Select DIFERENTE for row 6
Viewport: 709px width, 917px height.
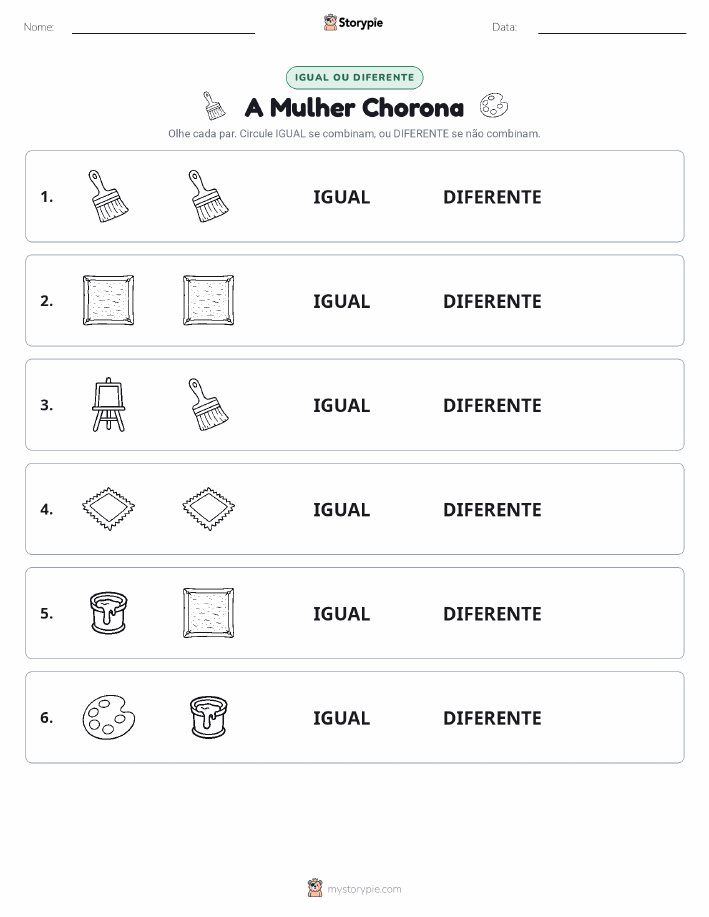click(x=492, y=718)
